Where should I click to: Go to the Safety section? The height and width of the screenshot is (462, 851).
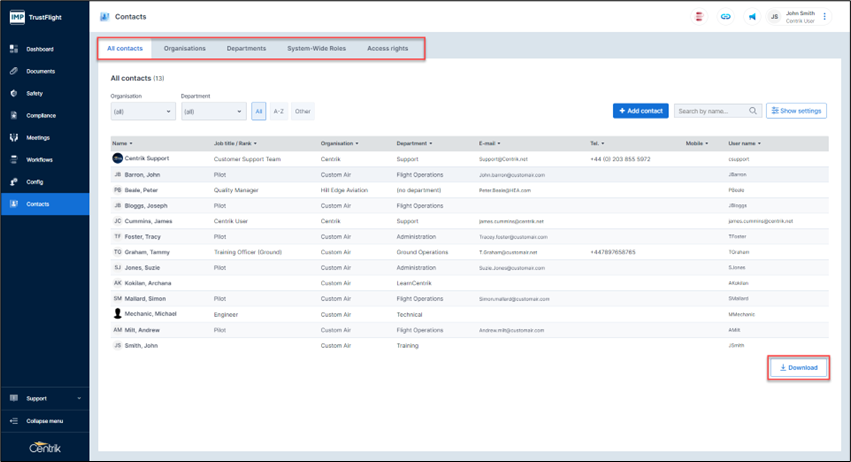tap(34, 93)
